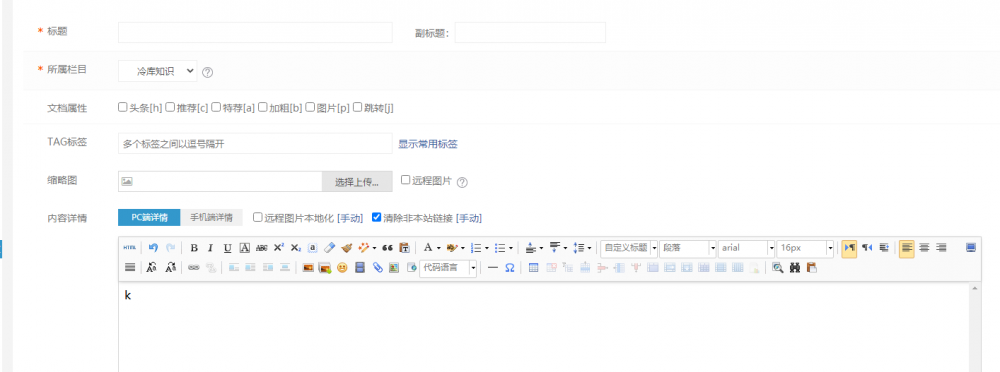Expand the ordered list style arrow

(487, 248)
